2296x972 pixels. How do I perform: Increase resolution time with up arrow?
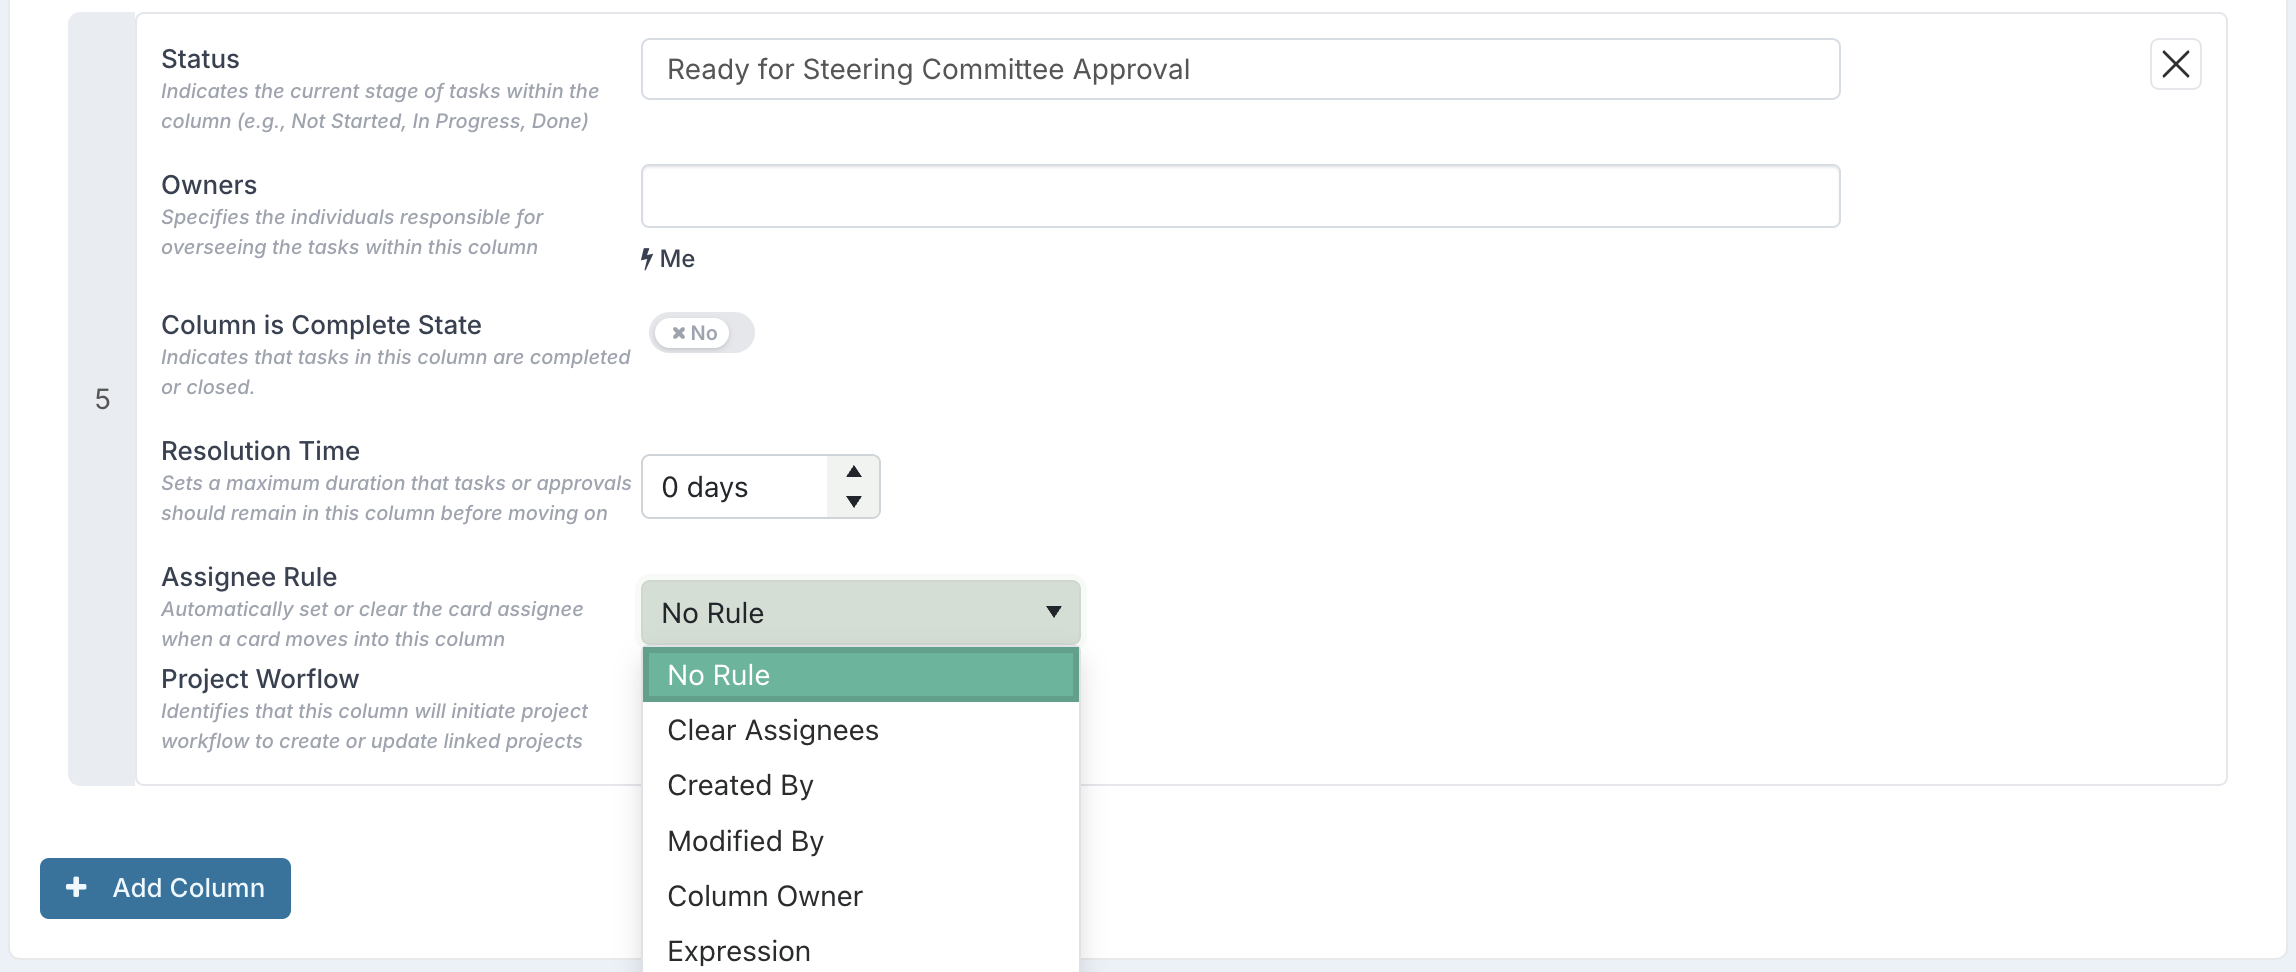click(x=853, y=472)
